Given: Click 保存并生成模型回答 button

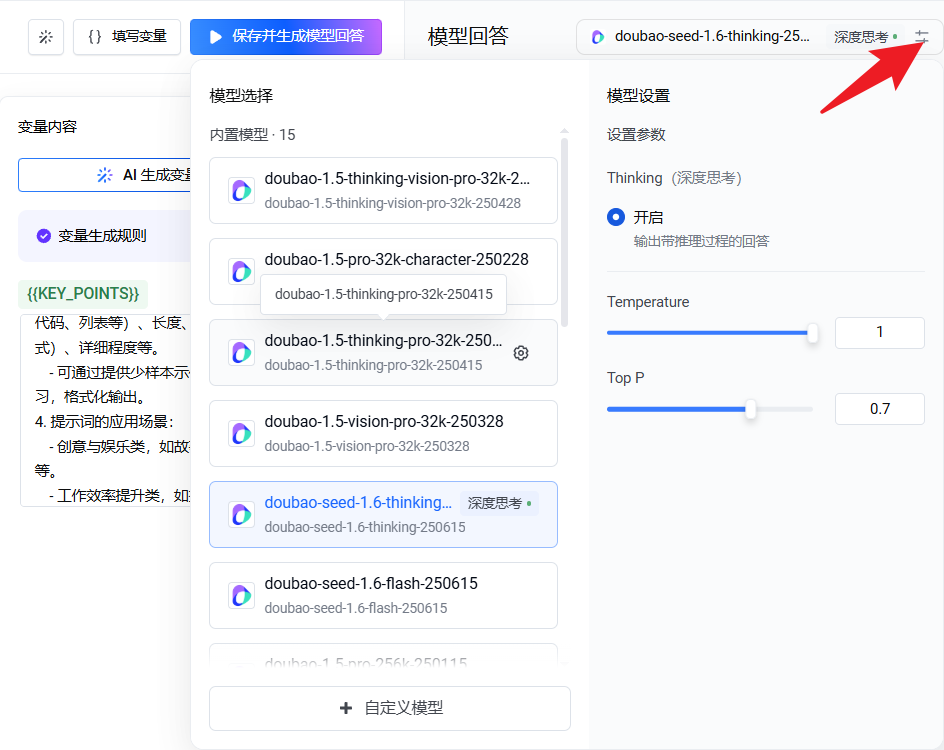Looking at the screenshot, I should coord(286,37).
